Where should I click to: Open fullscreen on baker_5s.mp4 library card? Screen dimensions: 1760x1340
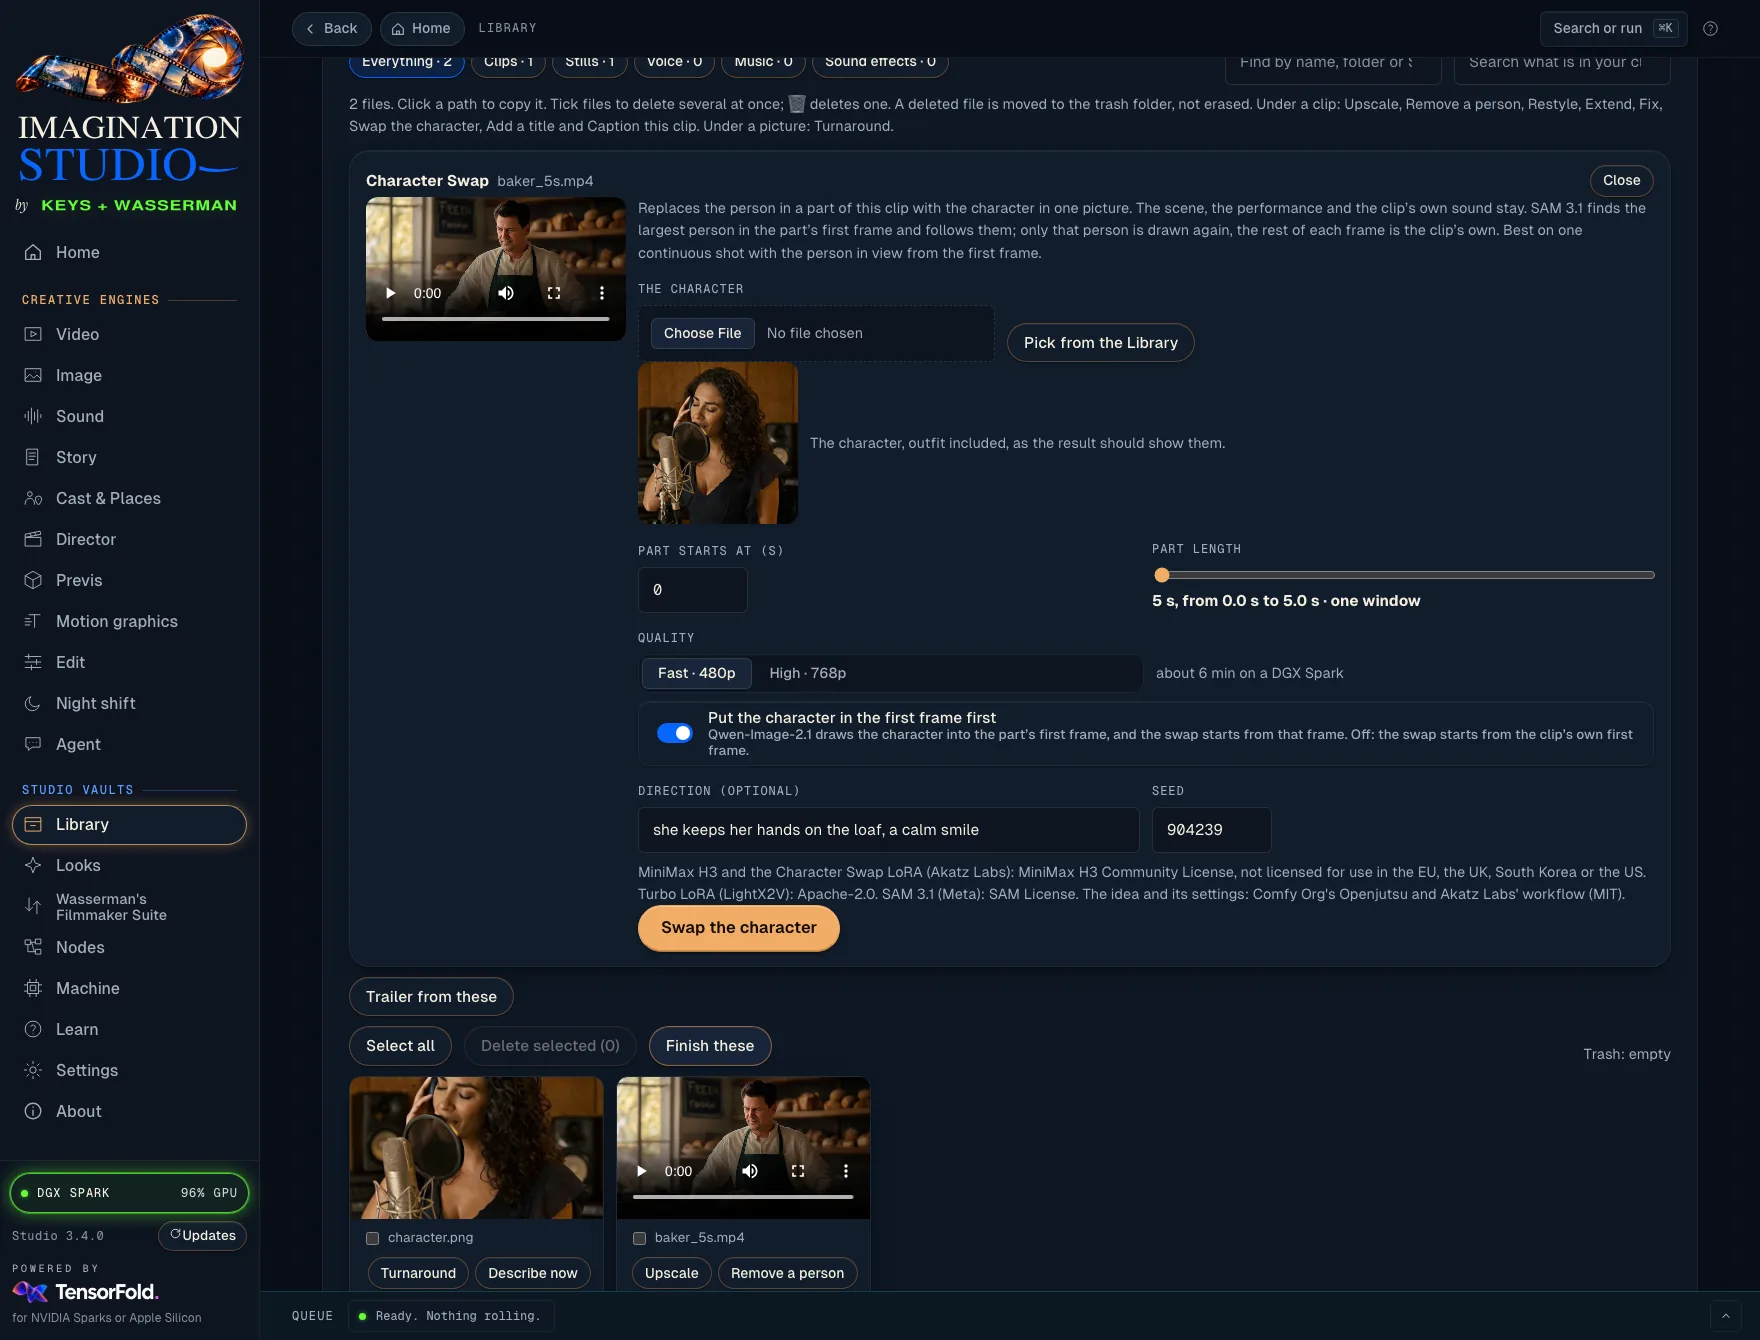tap(798, 1171)
